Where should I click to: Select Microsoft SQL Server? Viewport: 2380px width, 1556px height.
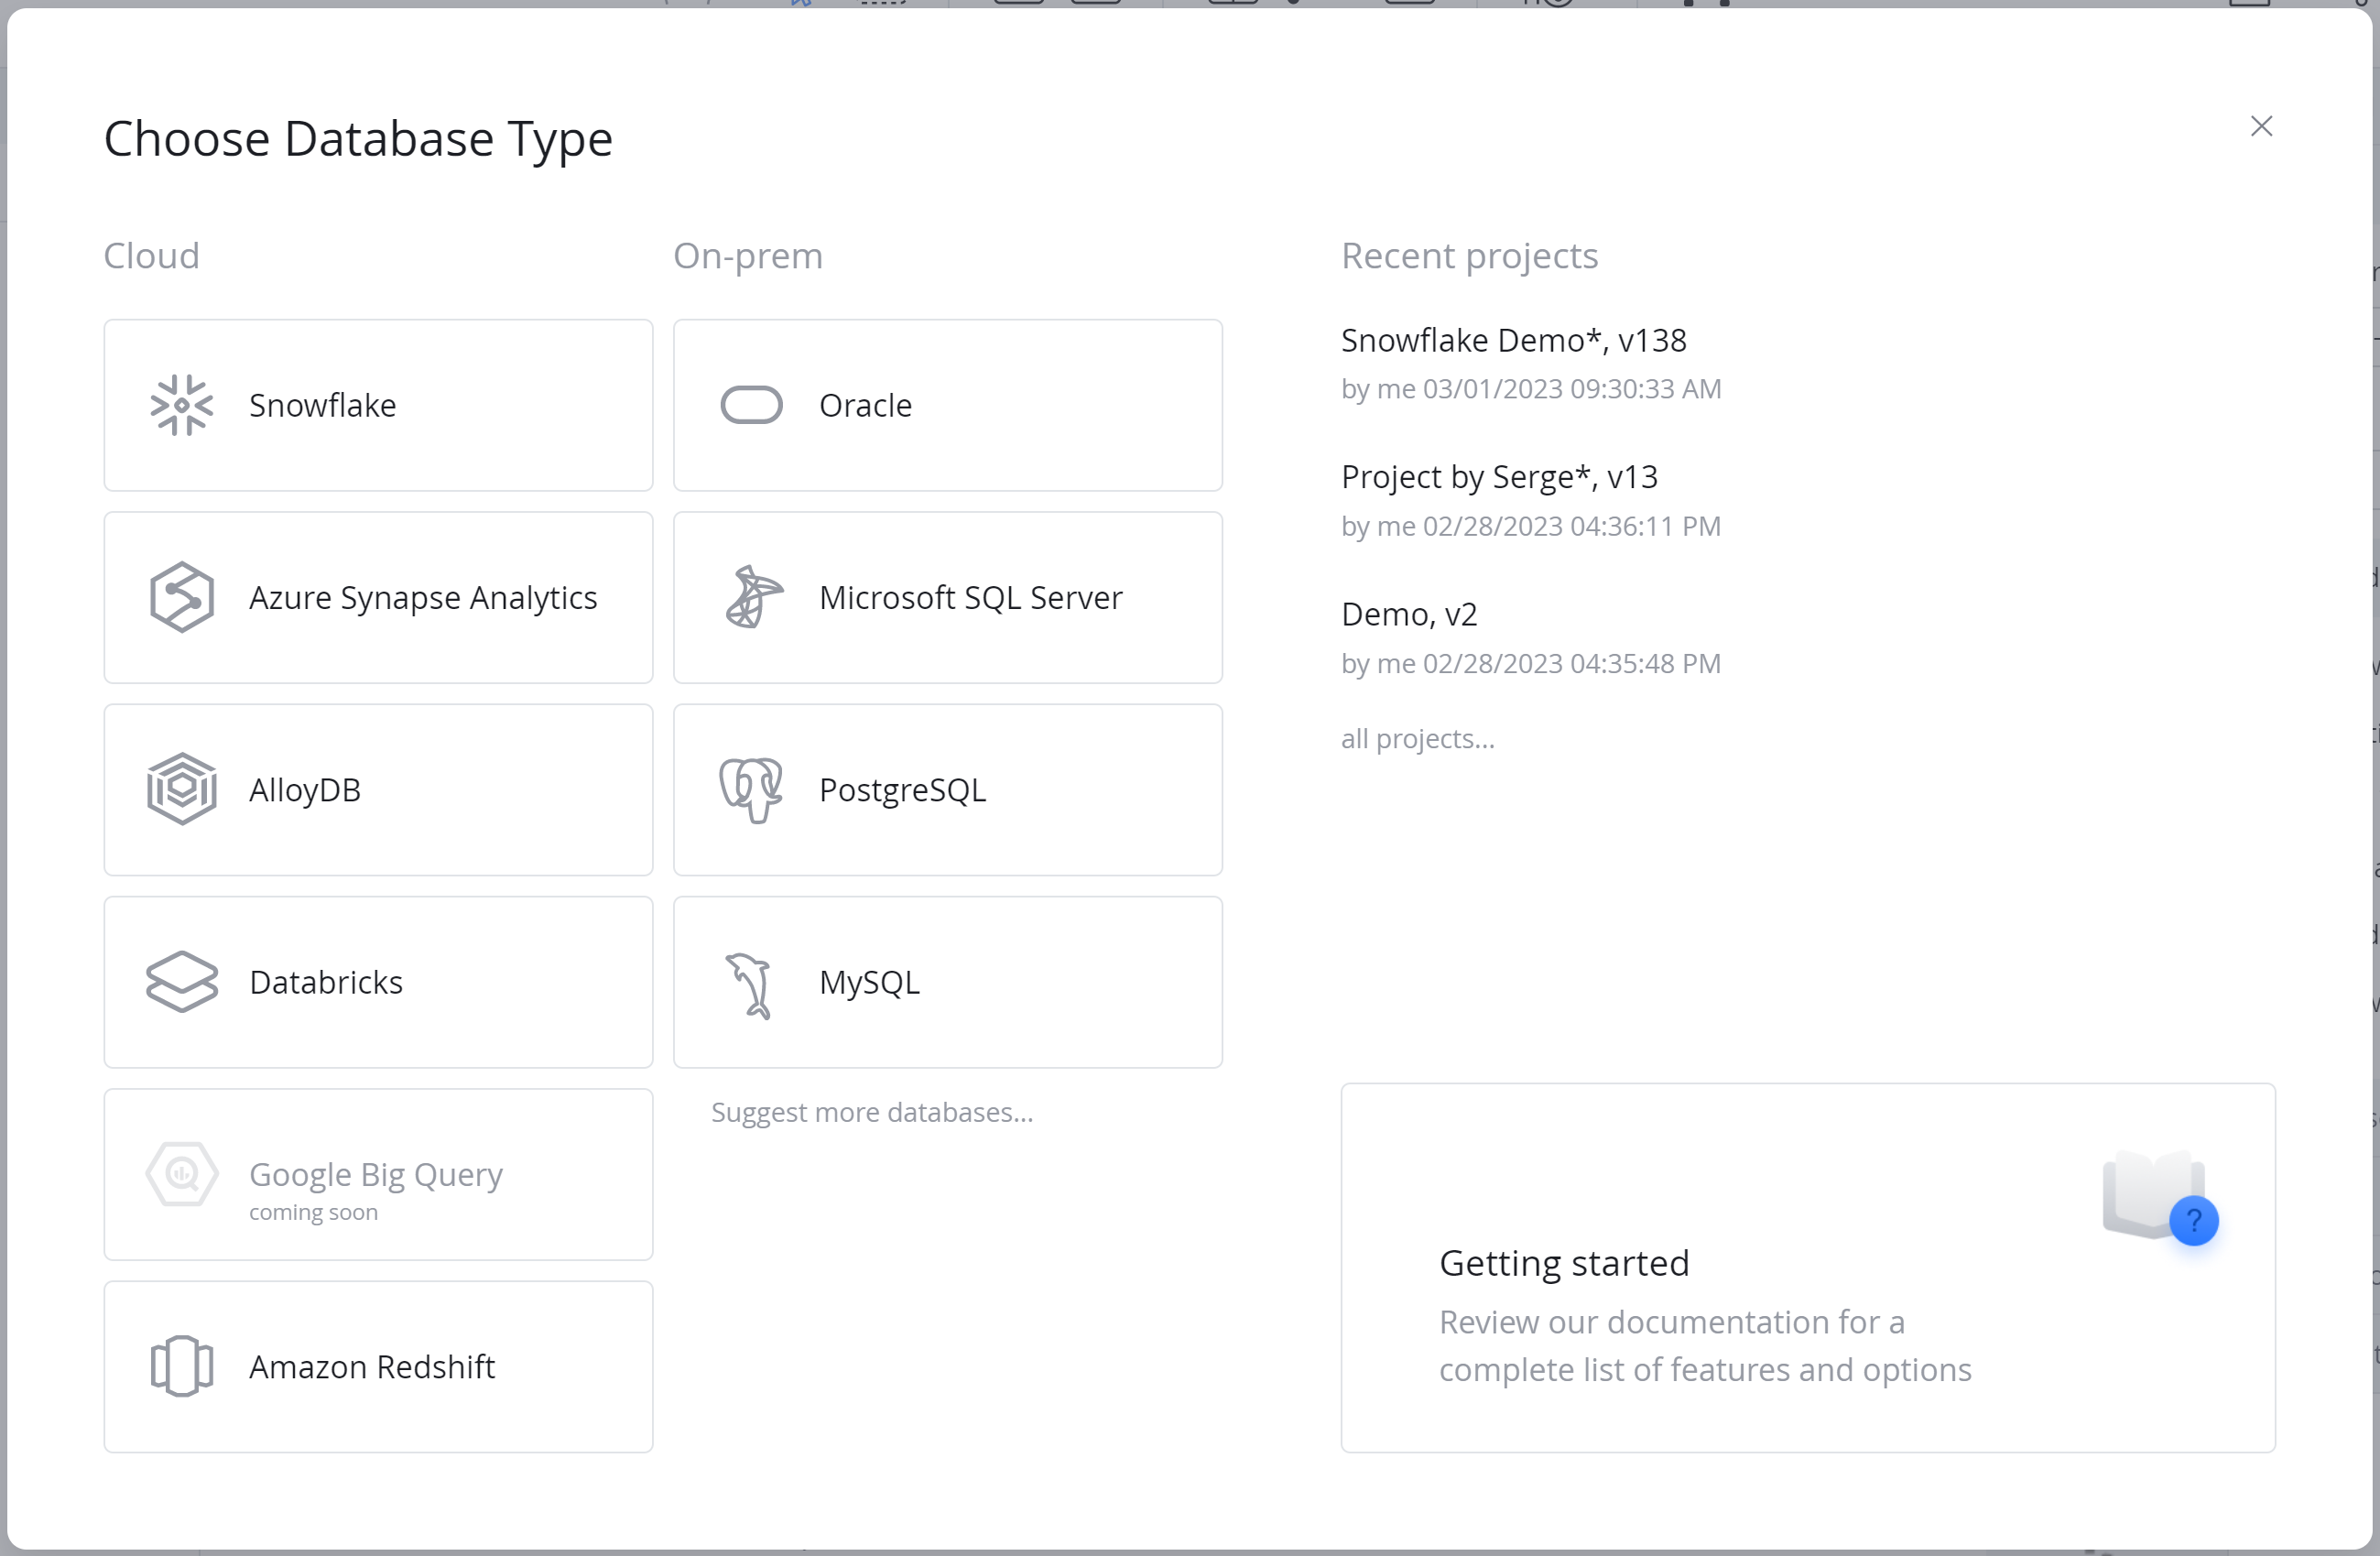click(946, 597)
